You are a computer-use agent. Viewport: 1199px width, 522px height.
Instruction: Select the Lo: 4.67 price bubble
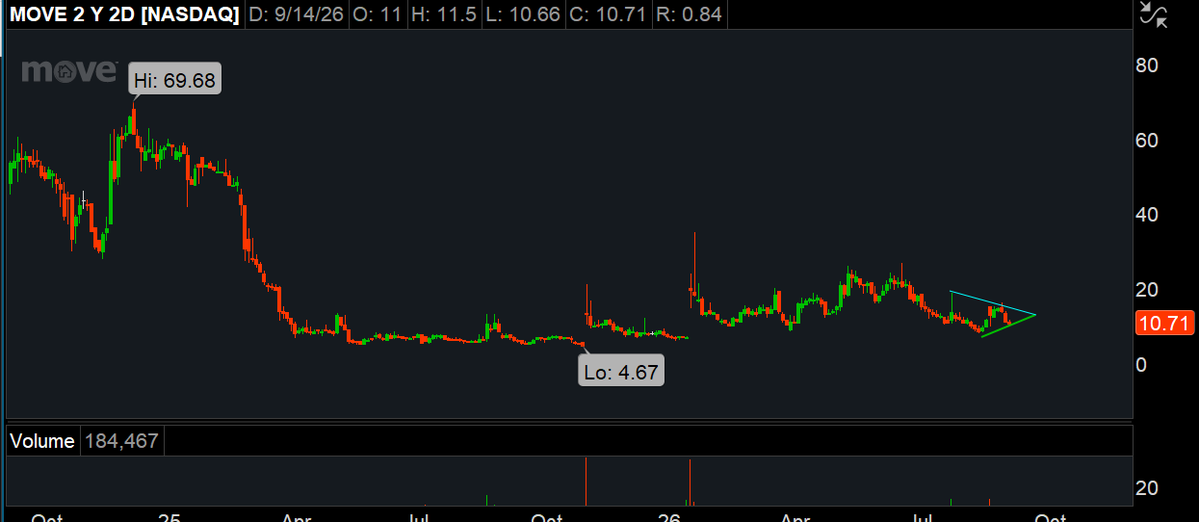tap(621, 370)
